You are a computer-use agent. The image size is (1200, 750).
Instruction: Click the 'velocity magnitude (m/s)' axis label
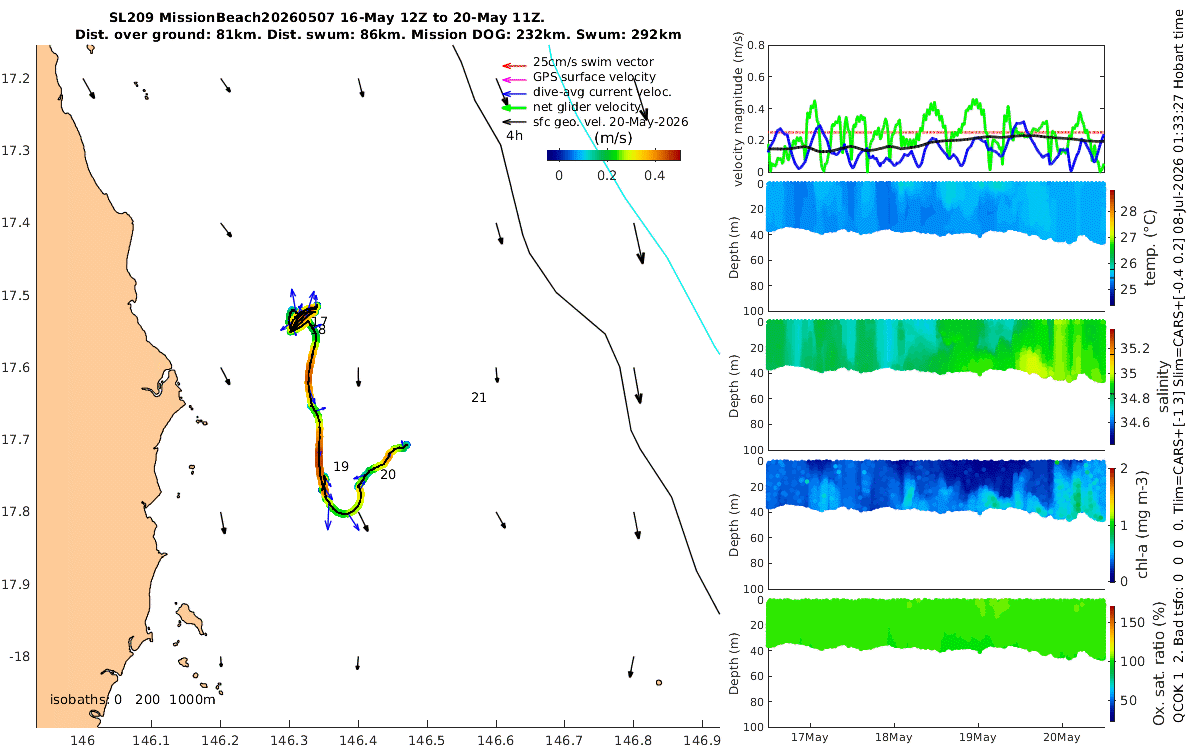[x=738, y=109]
